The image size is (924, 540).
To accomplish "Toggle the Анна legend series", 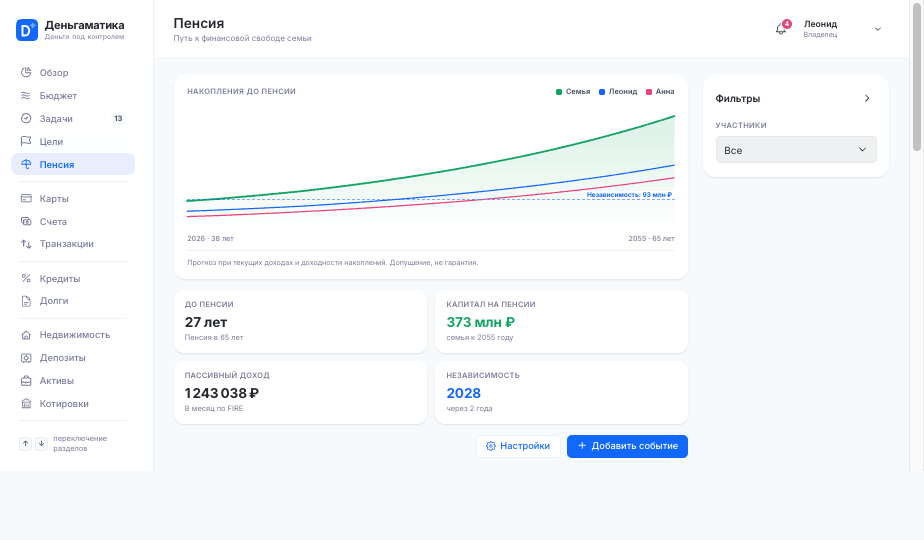I will tap(660, 92).
